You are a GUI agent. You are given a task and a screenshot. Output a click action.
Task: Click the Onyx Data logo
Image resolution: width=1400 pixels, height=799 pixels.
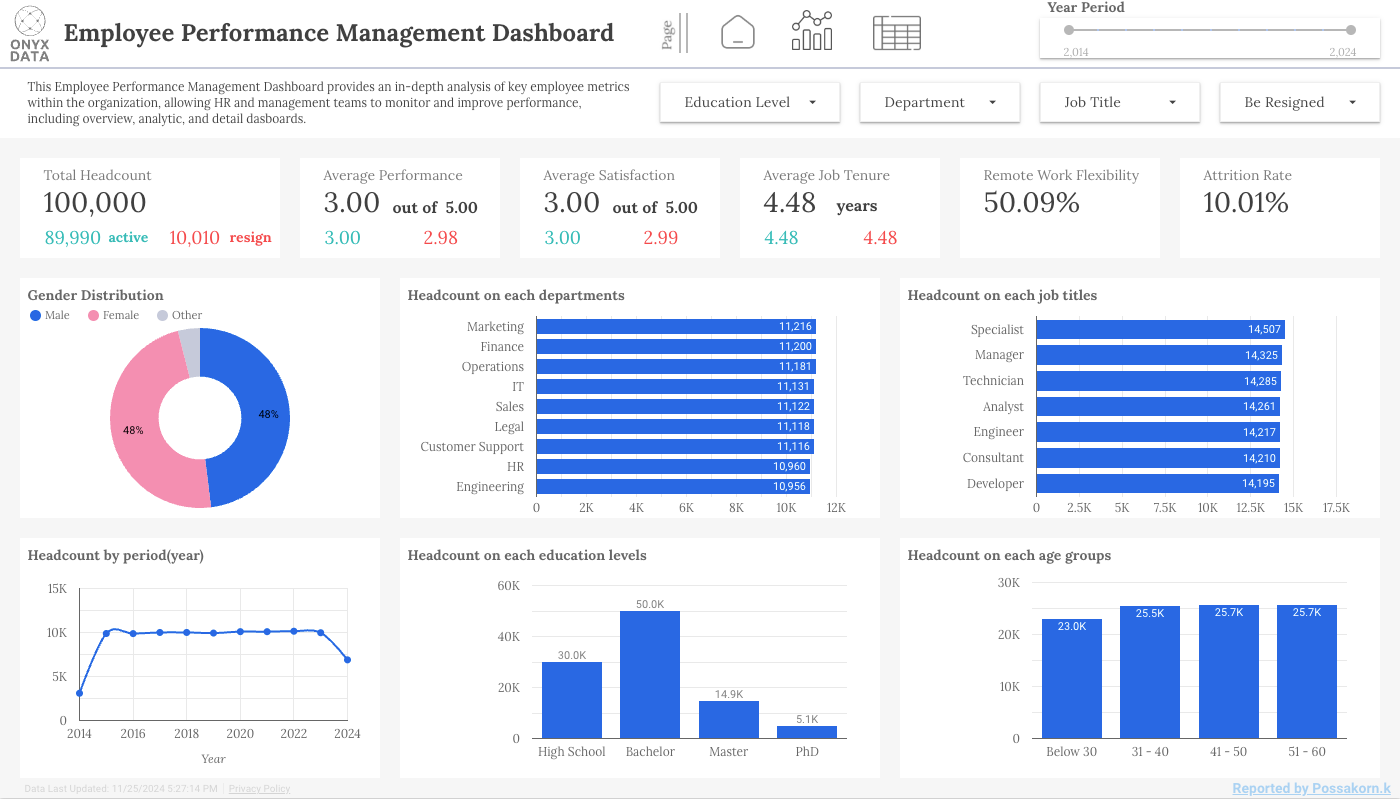coord(30,33)
